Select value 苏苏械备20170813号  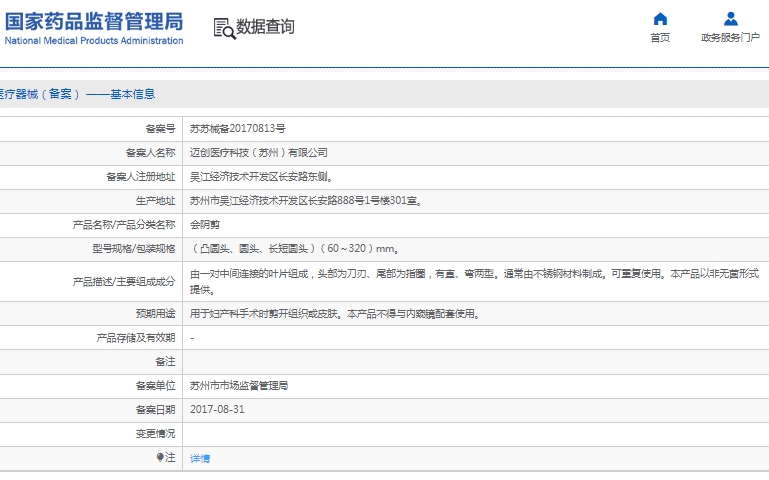238,128
